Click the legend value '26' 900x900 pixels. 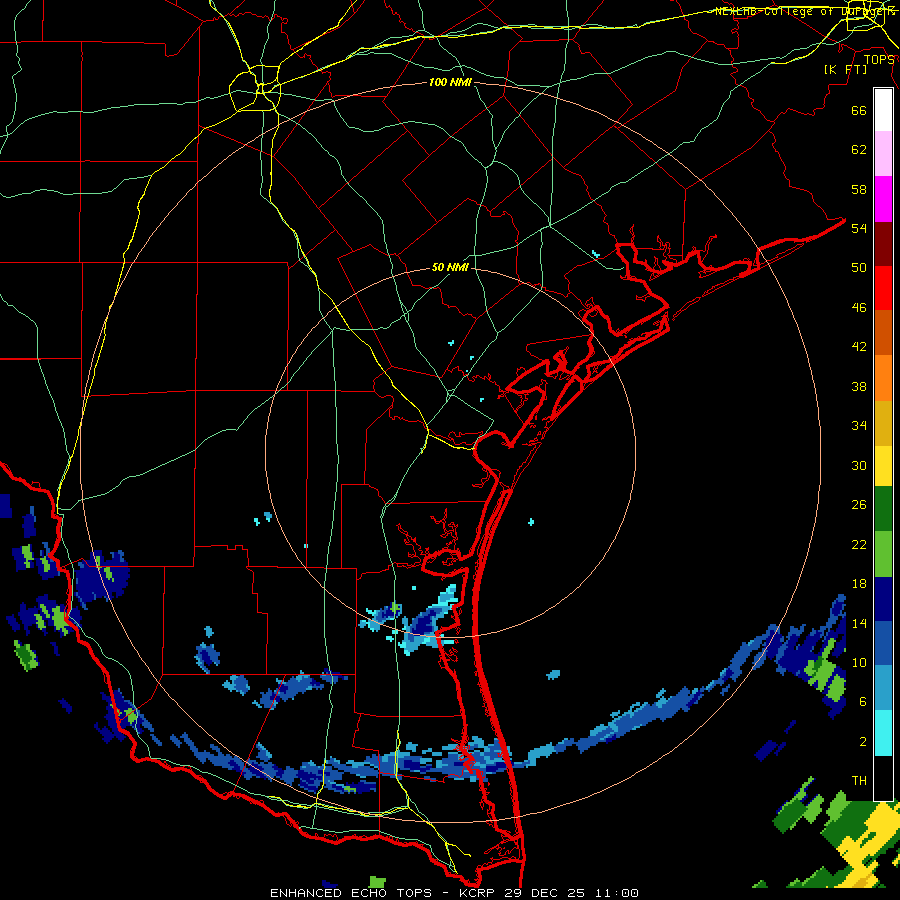pyautogui.click(x=859, y=505)
